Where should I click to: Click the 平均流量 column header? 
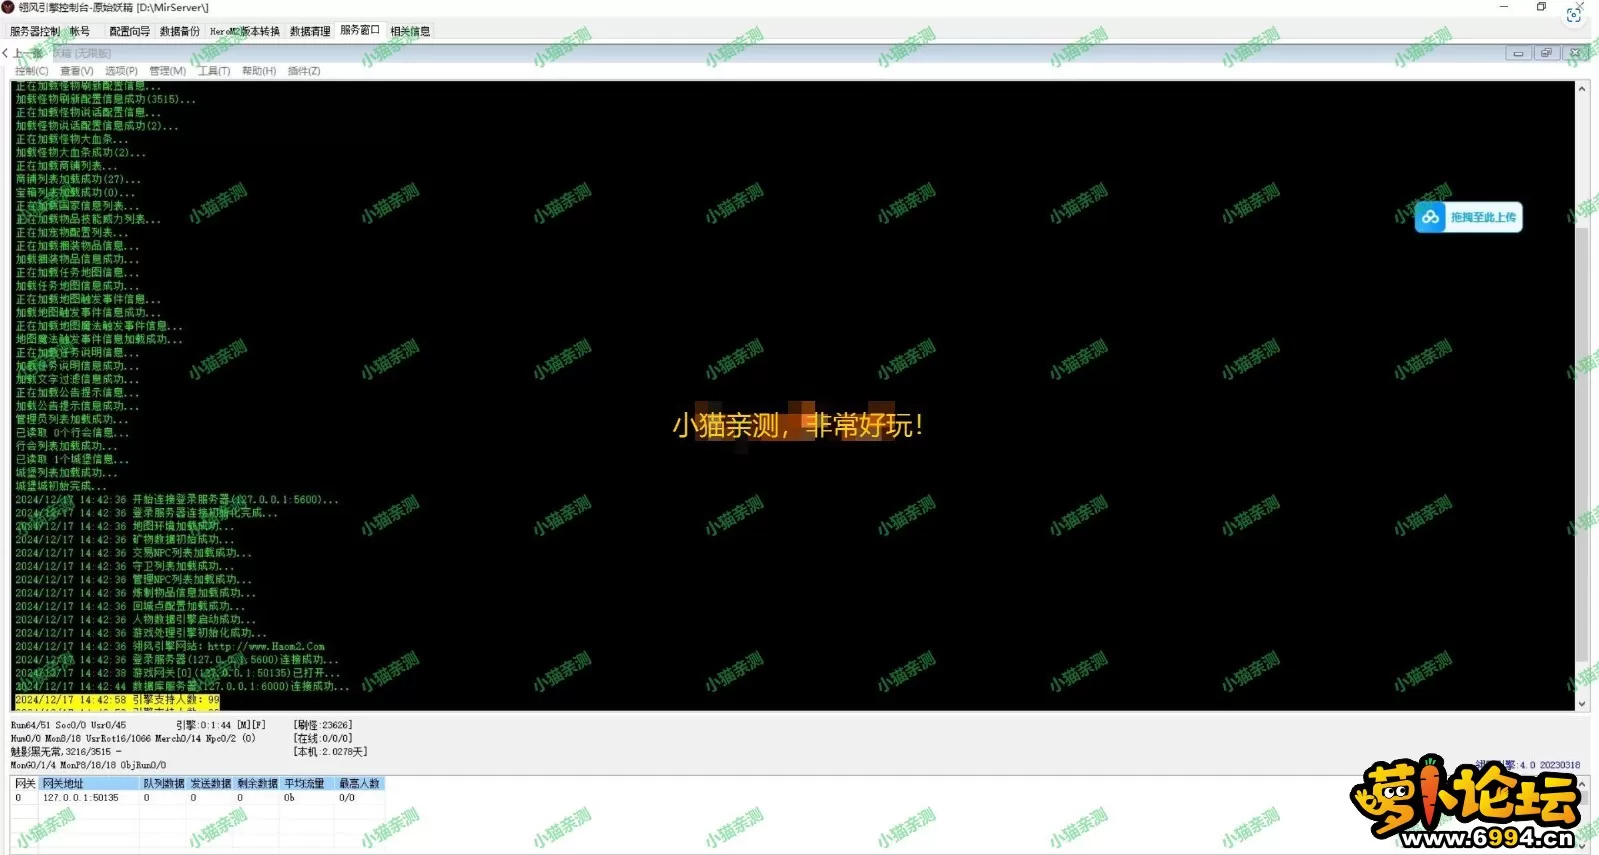tap(304, 784)
